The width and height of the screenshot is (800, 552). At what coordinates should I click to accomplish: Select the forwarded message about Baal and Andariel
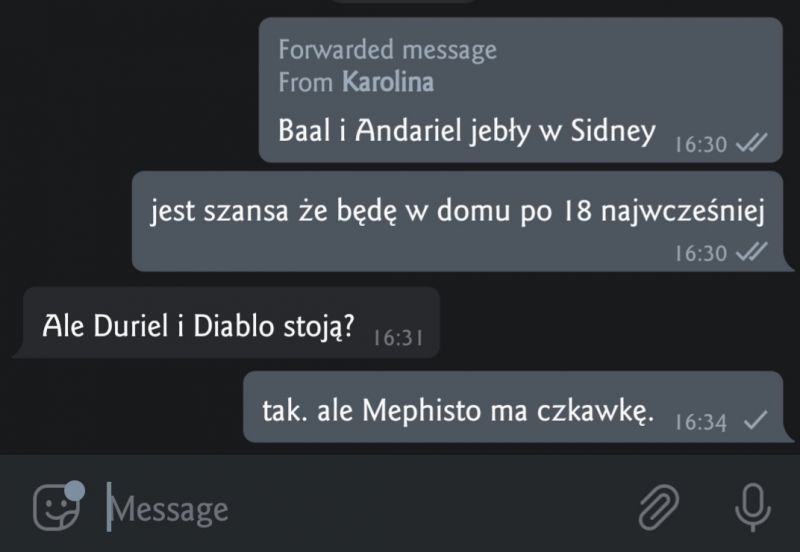click(x=520, y=90)
